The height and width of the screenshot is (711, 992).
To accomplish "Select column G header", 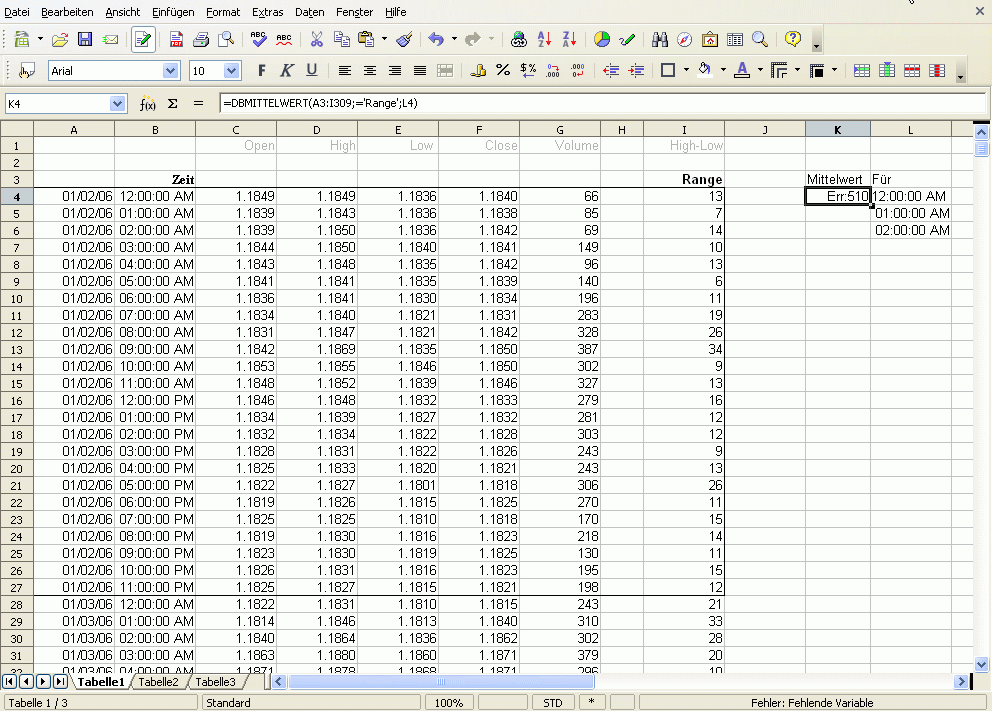I will point(560,129).
